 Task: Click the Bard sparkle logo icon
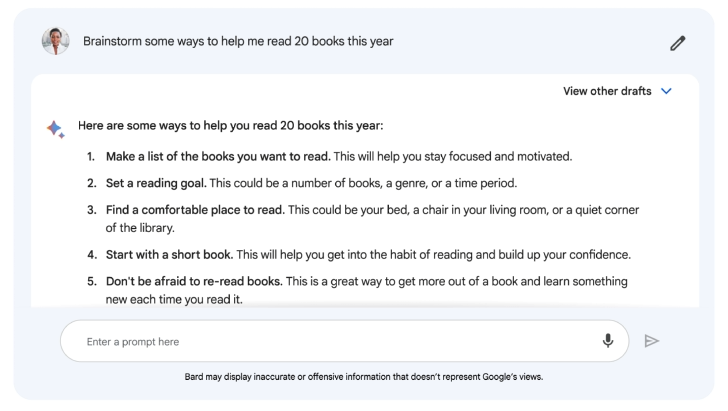56,129
